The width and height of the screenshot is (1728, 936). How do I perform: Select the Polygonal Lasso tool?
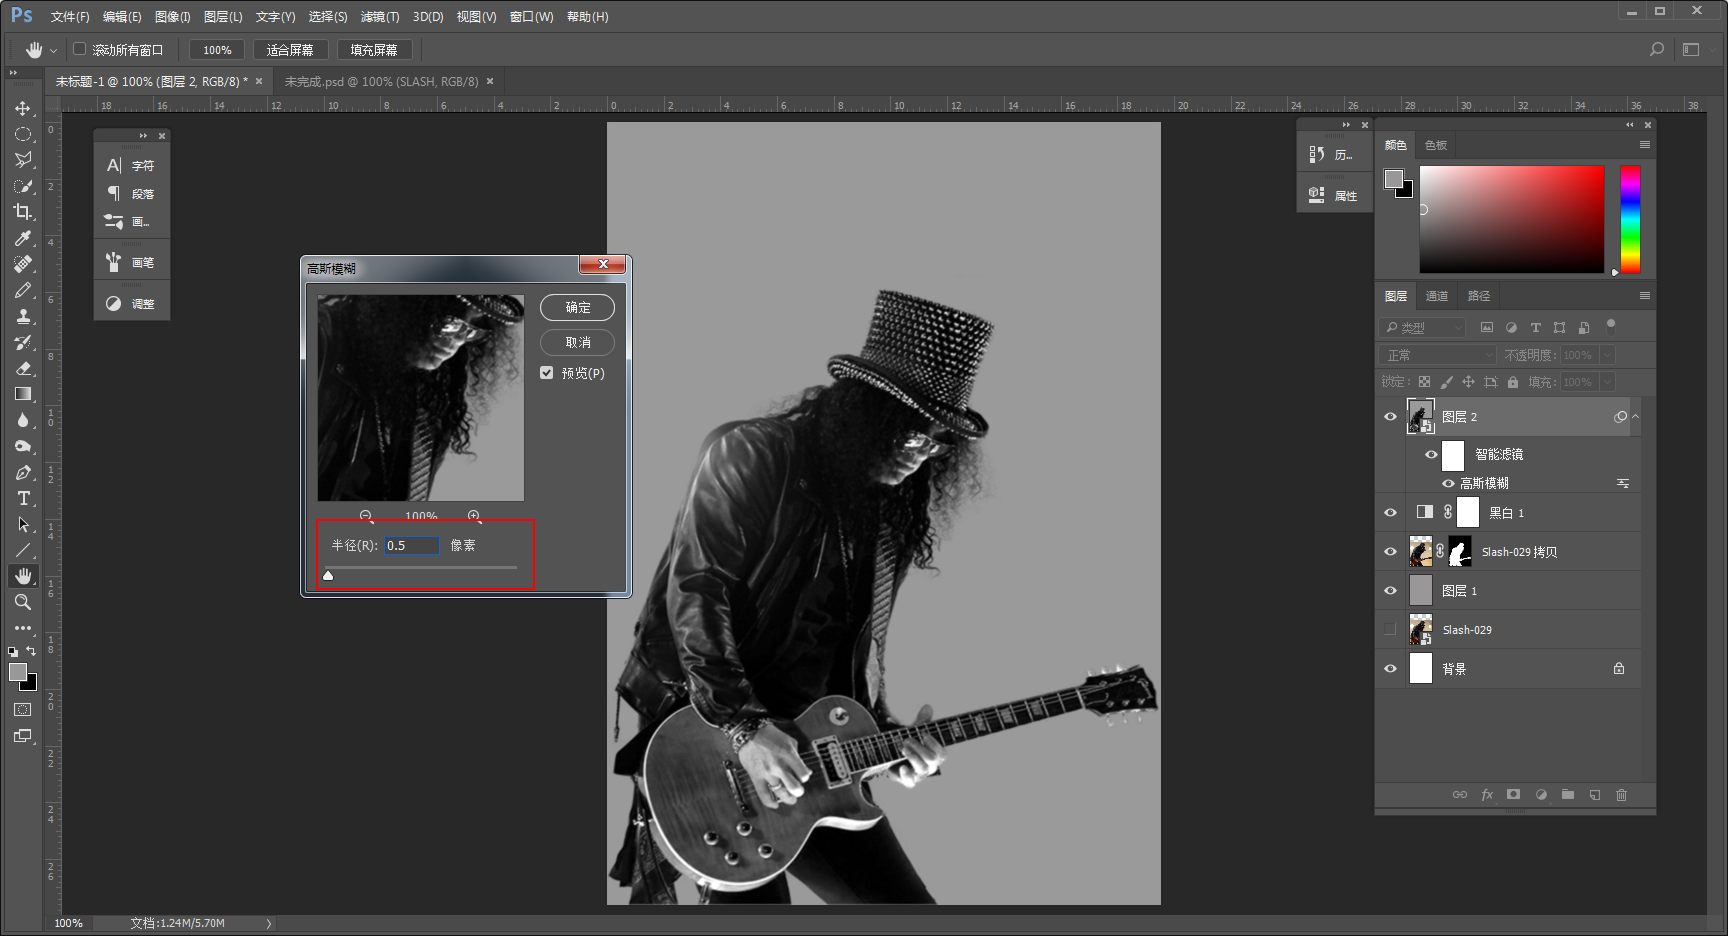tap(23, 160)
